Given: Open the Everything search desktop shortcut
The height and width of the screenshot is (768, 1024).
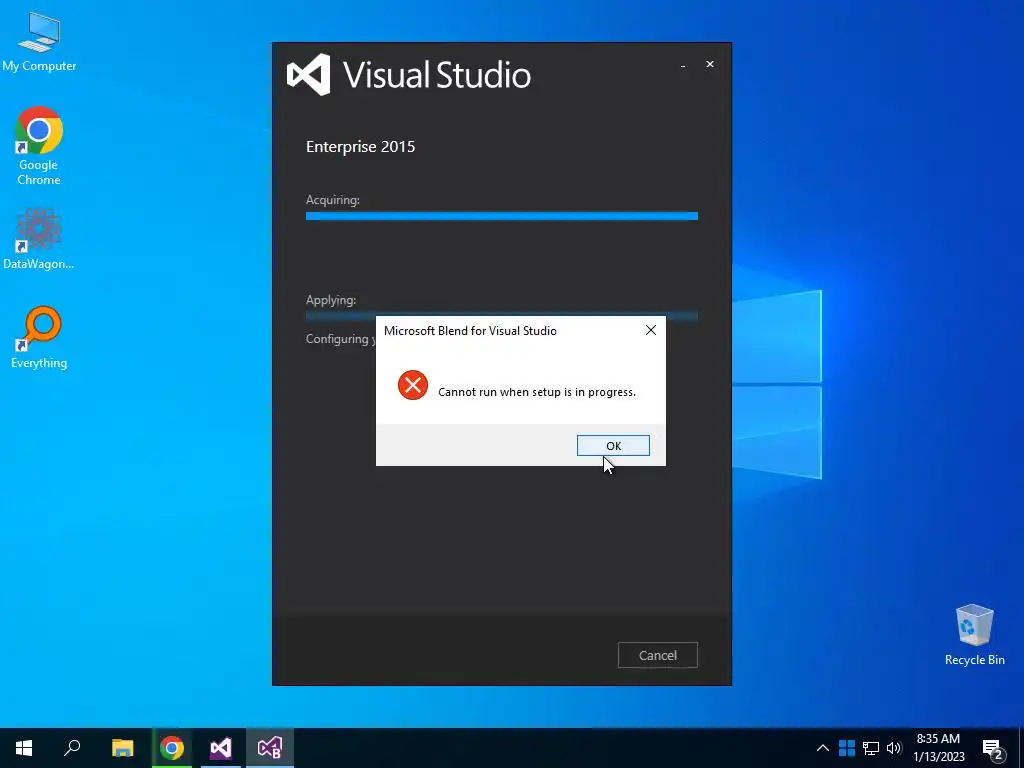Looking at the screenshot, I should click(39, 338).
